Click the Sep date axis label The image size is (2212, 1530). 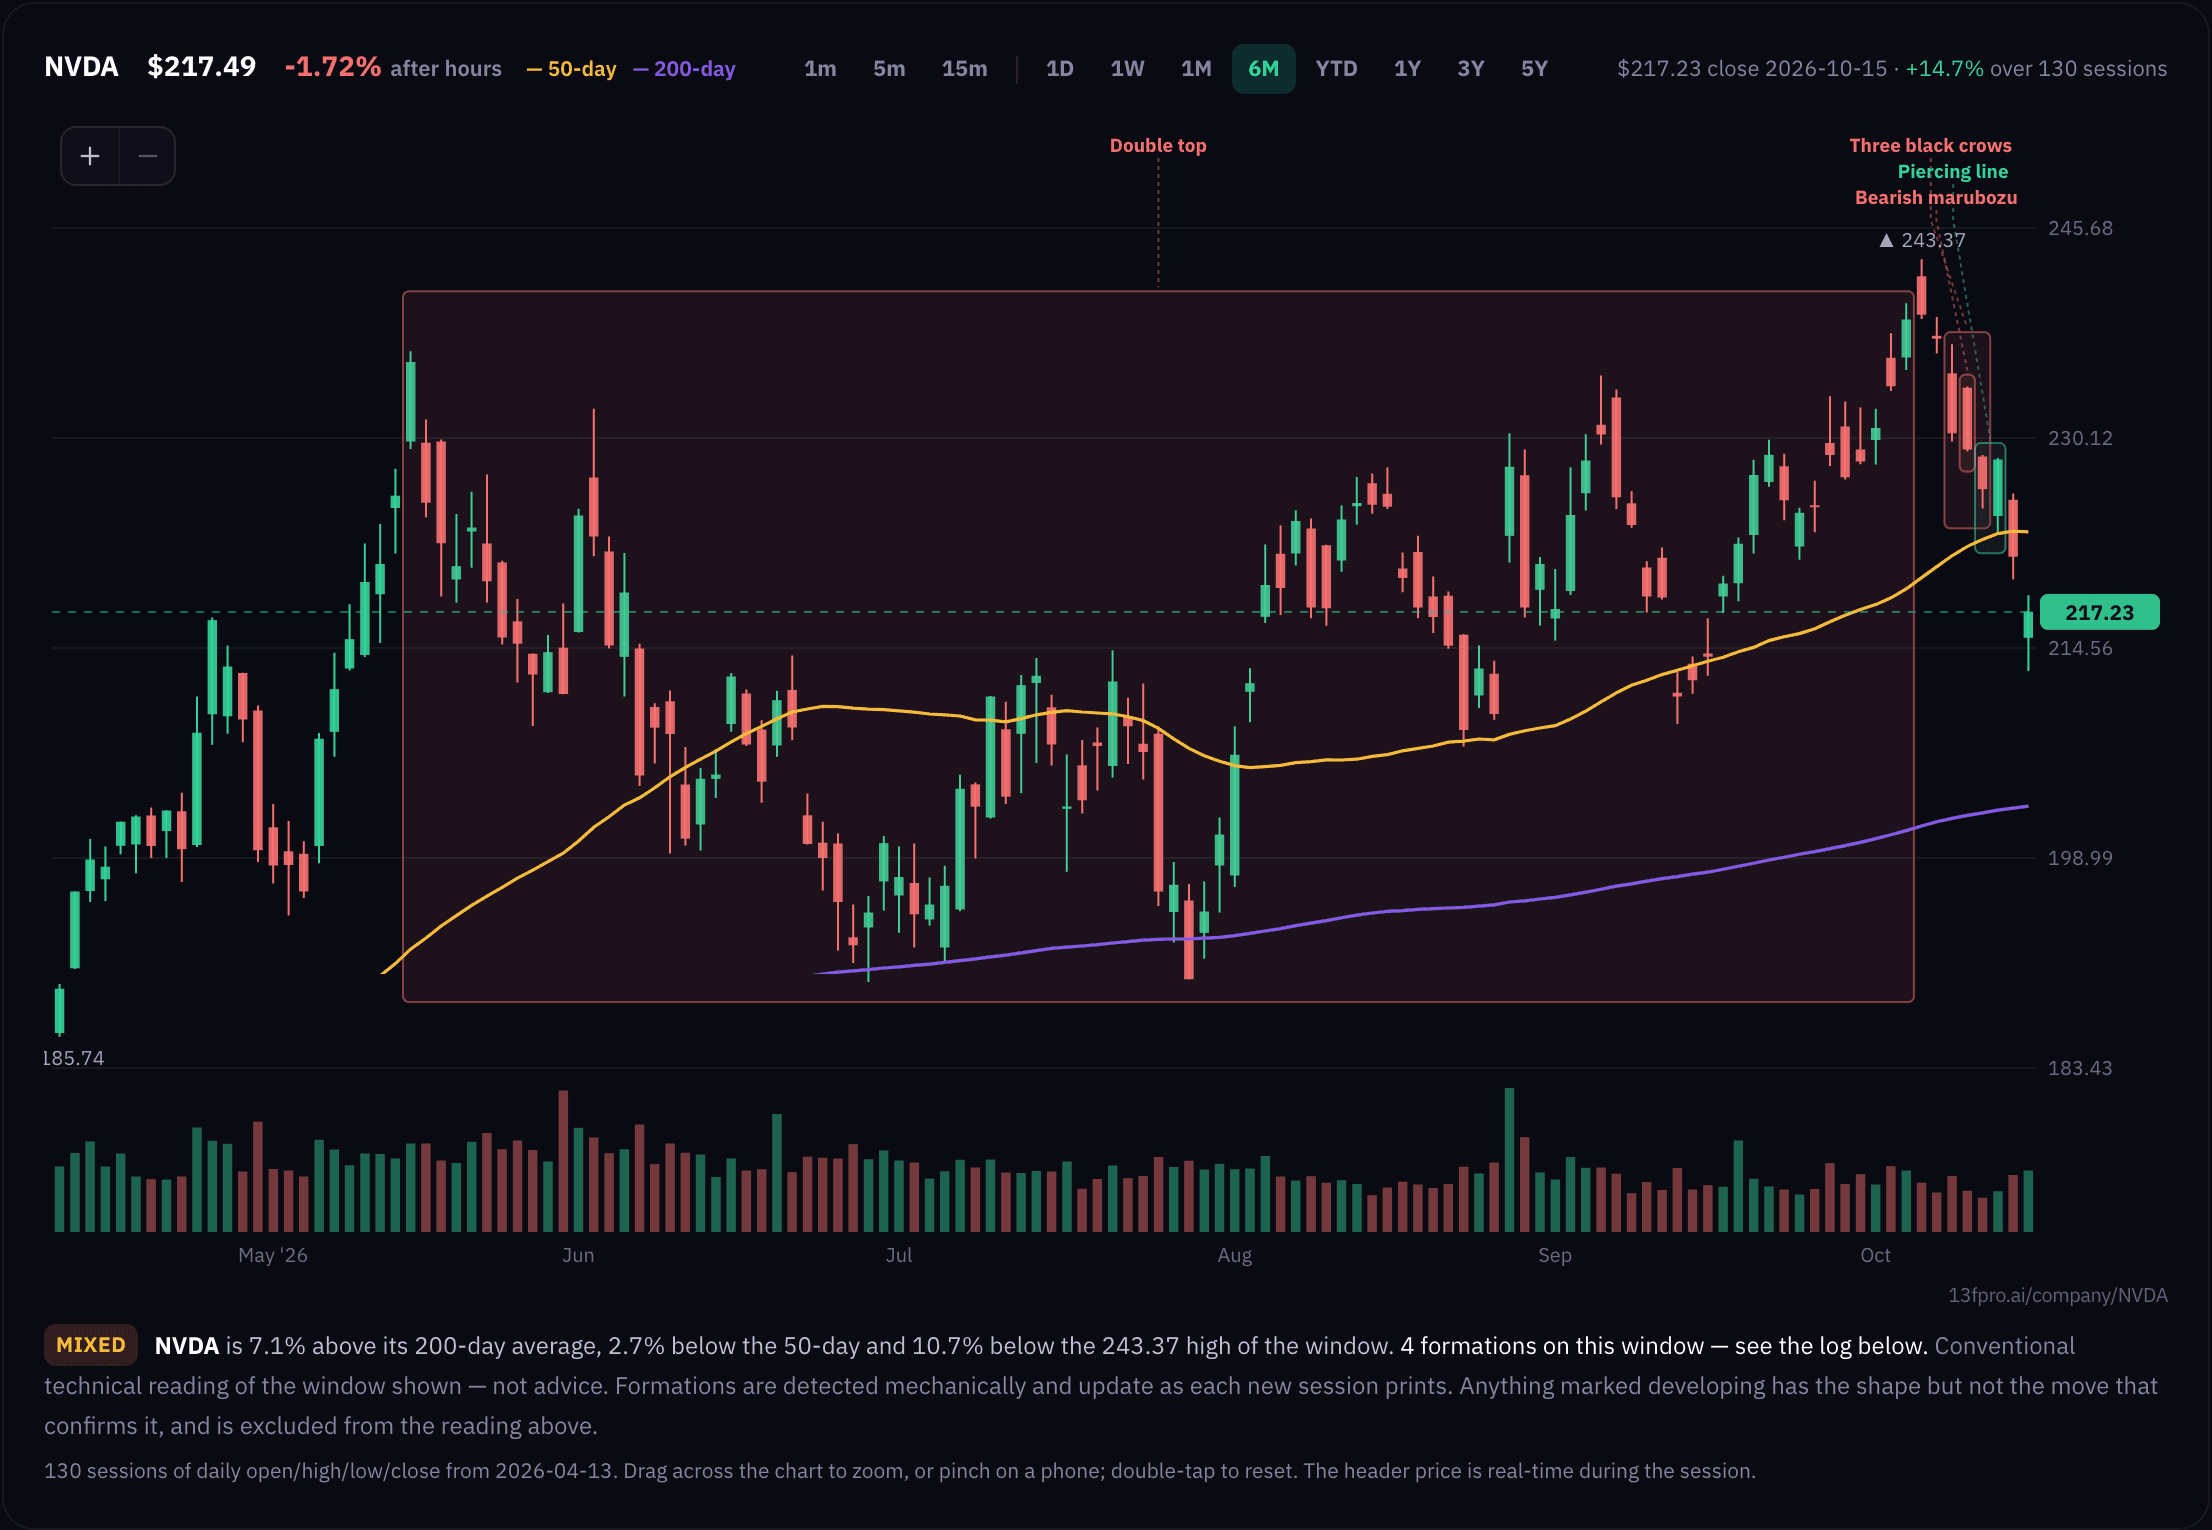[x=1555, y=1255]
